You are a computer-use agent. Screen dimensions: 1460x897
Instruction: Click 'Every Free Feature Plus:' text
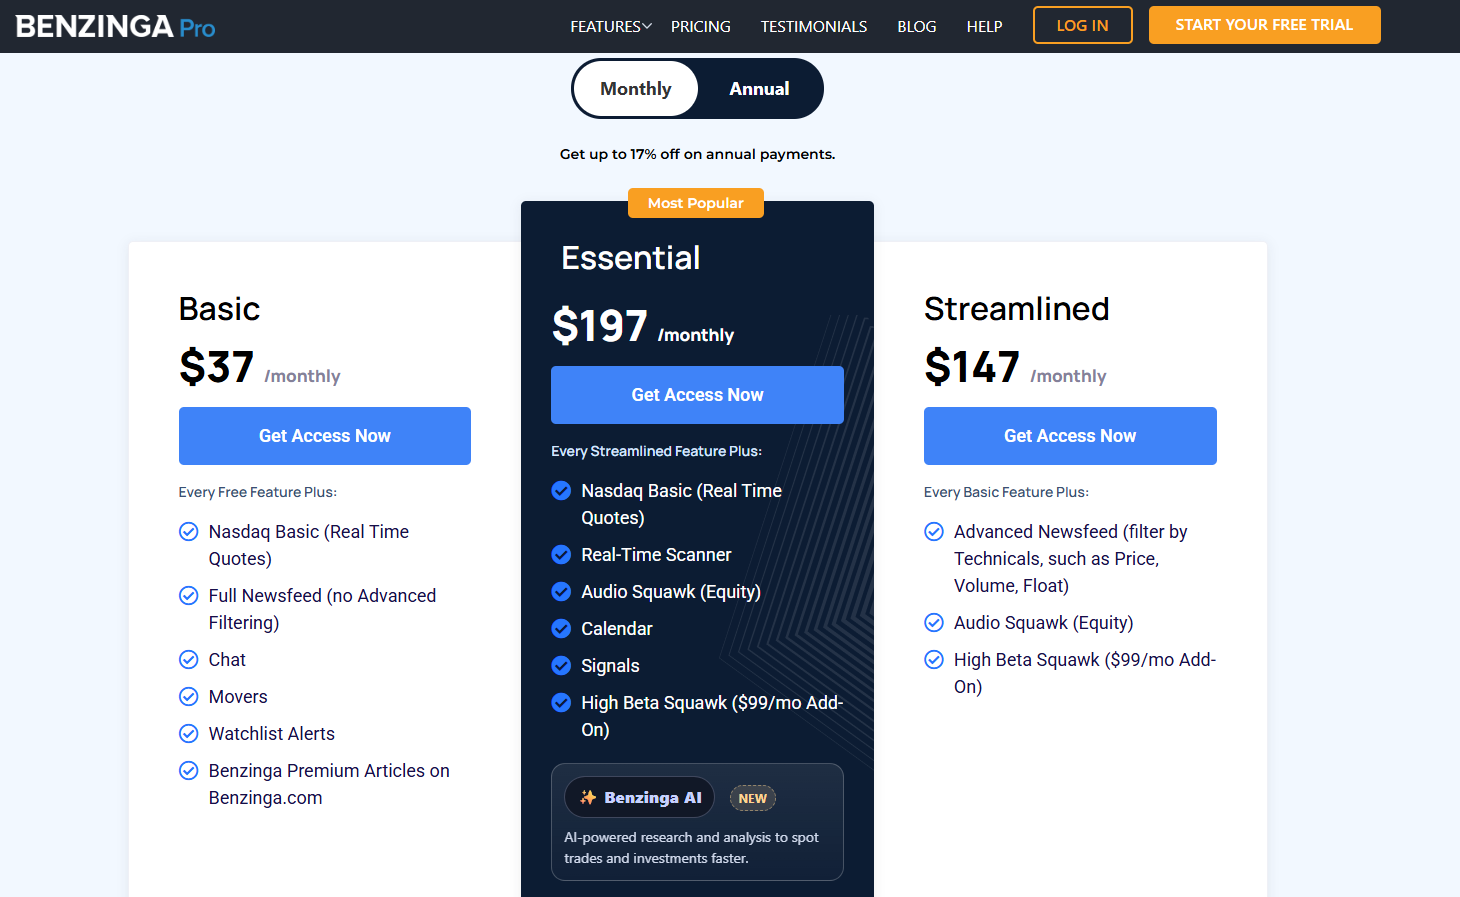point(257,492)
